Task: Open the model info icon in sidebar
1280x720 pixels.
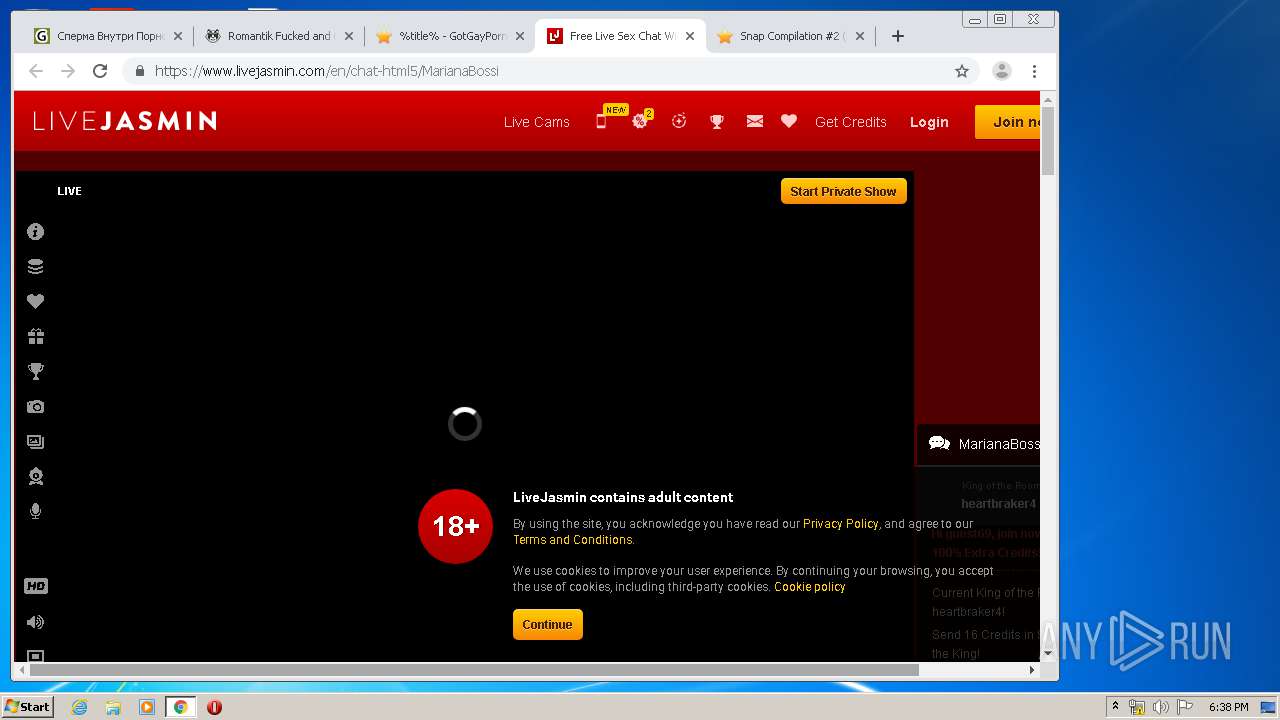Action: click(x=35, y=232)
